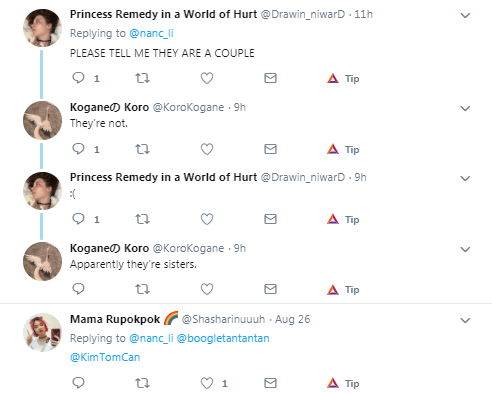Screen dimensions: 492x393
Task: Like Mama Rupokpok's @KimTomCan tweet
Action: click(x=207, y=383)
